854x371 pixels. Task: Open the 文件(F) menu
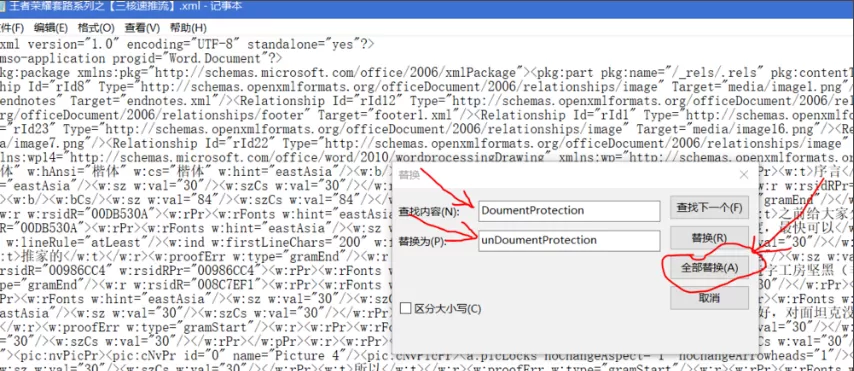point(11,28)
